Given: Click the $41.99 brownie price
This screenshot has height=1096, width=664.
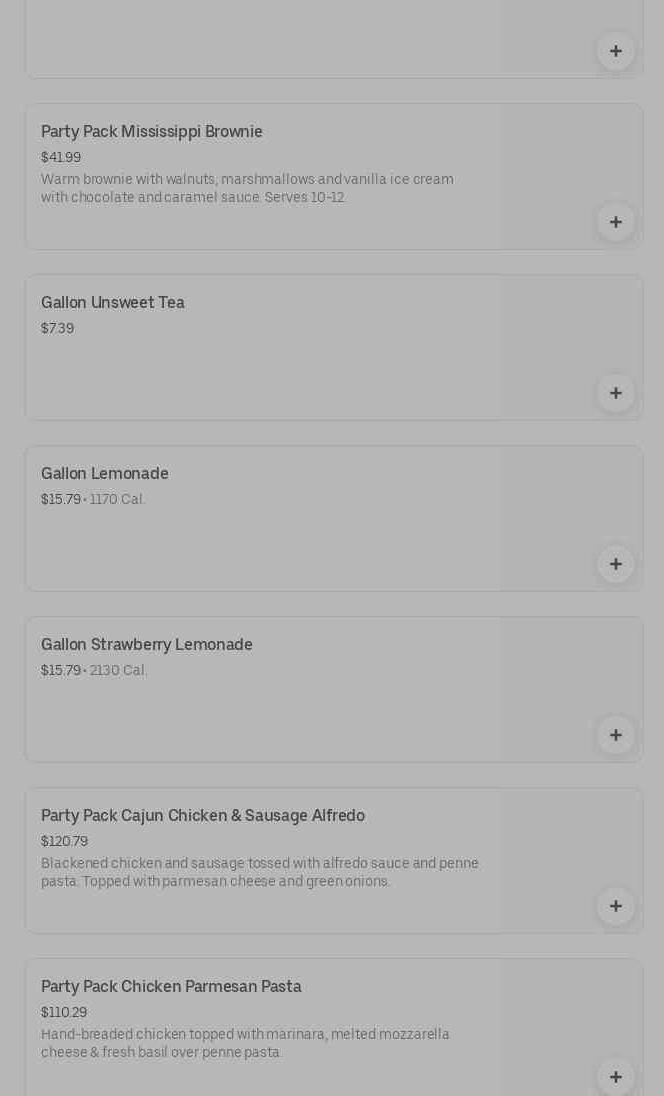Looking at the screenshot, I should pyautogui.click(x=61, y=158).
